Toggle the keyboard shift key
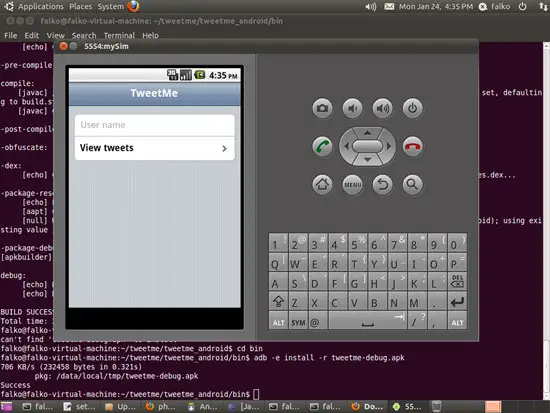 (x=279, y=302)
